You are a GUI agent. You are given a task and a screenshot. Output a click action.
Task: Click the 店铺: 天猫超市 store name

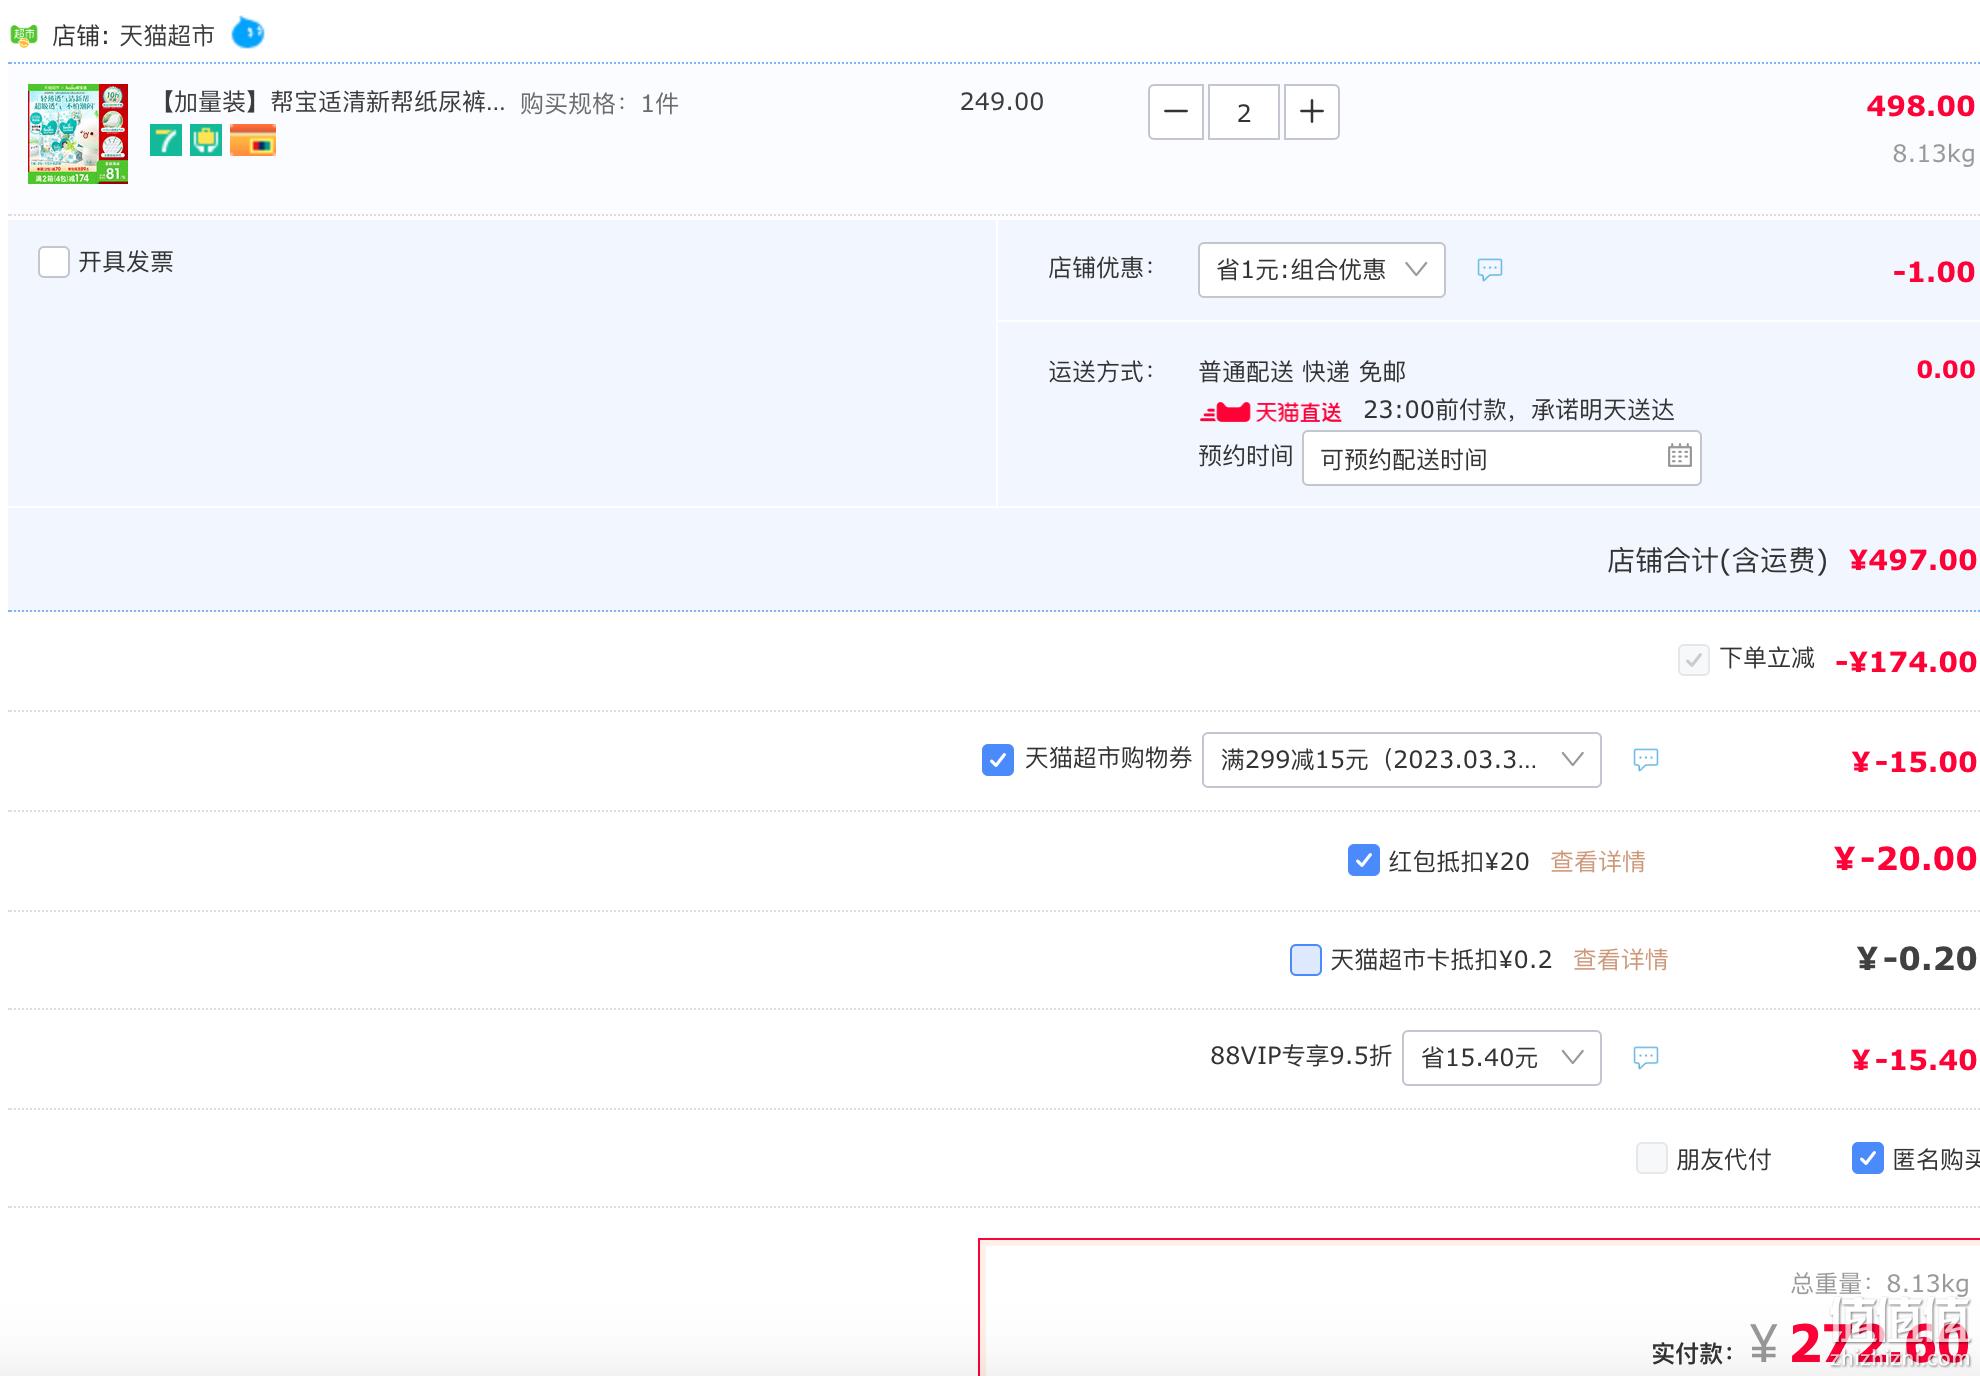click(133, 36)
